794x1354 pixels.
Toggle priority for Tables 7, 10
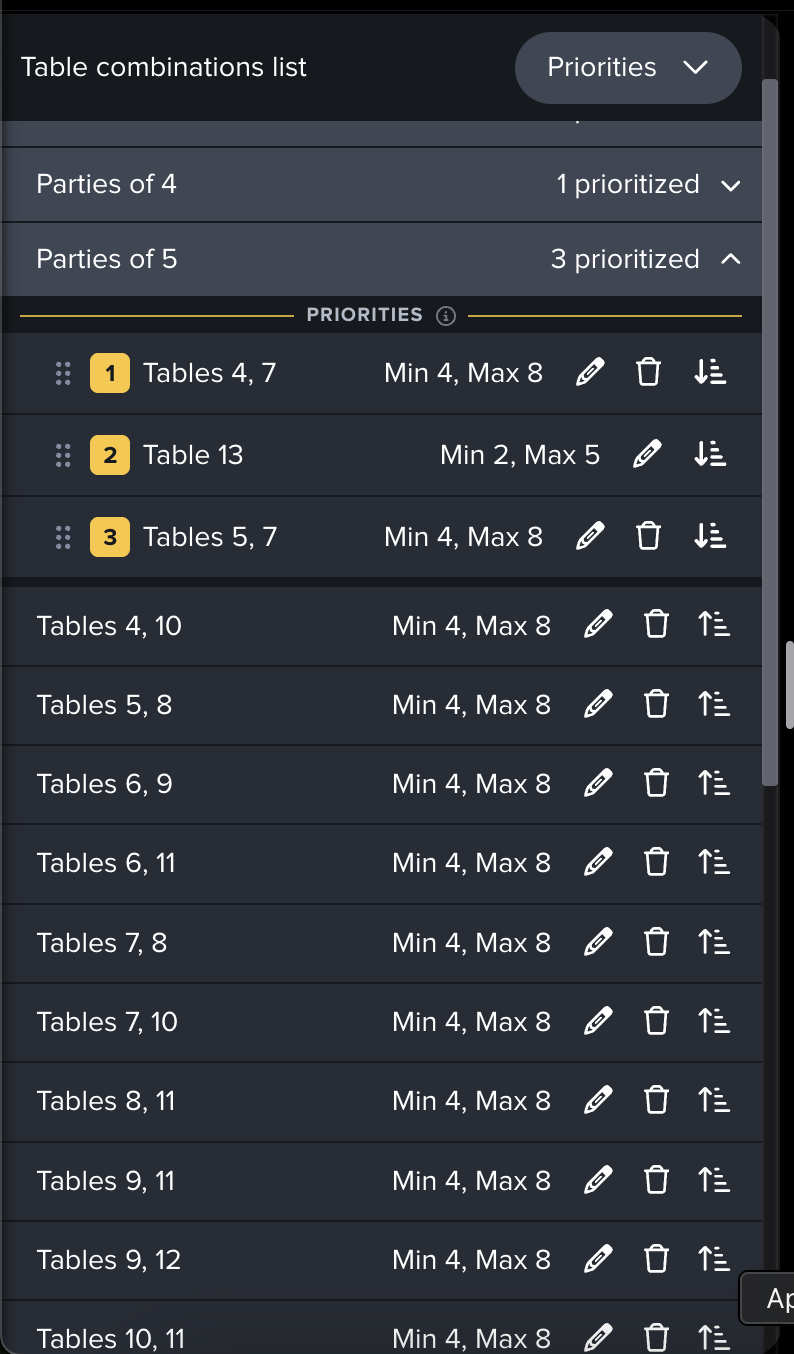713,1022
